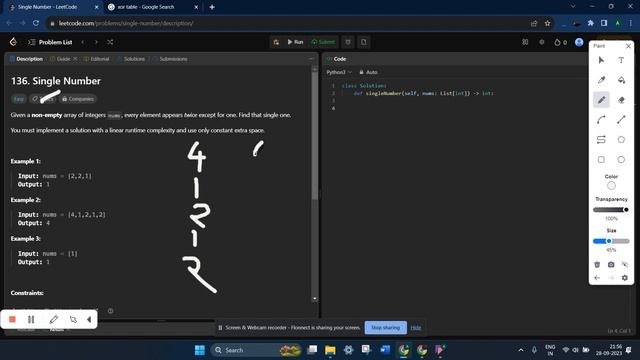
Task: Select the polygon shape tool
Action: click(621, 140)
